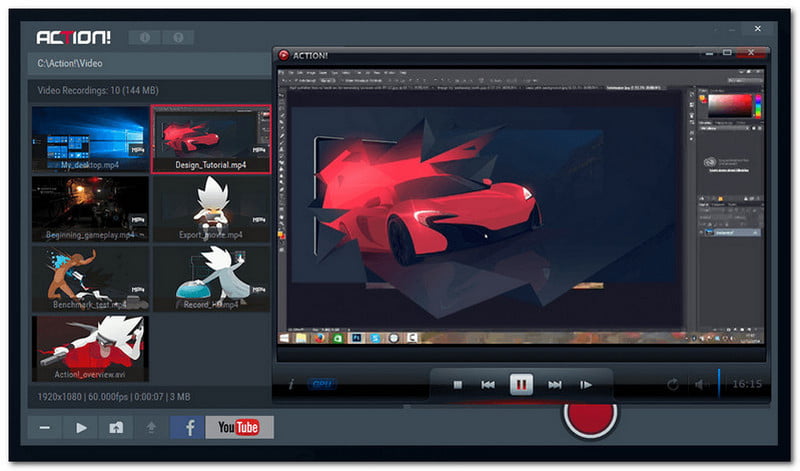Skip to the previous video in the player
Image resolution: width=800 pixels, height=471 pixels.
[x=488, y=385]
